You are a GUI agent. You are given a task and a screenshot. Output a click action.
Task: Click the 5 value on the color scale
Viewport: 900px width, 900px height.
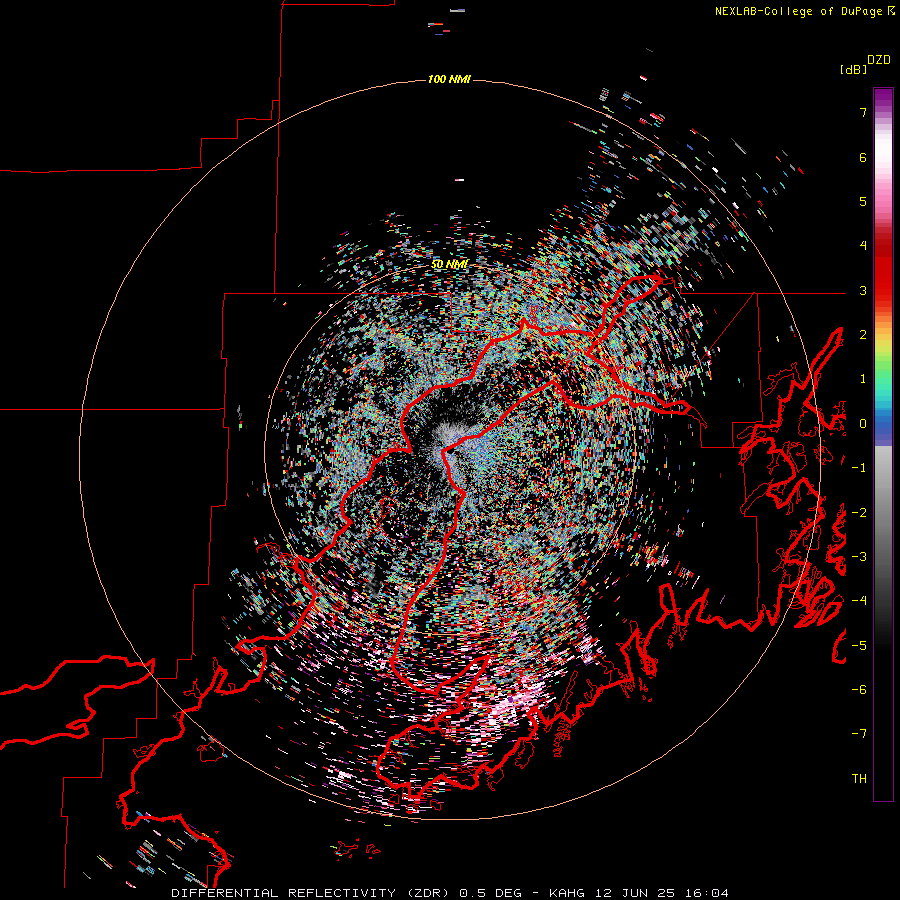[x=863, y=201]
